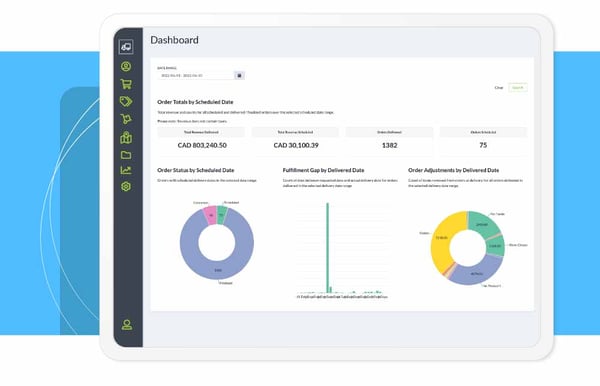
Task: Click the '1382' orders delivered value
Action: 390,145
